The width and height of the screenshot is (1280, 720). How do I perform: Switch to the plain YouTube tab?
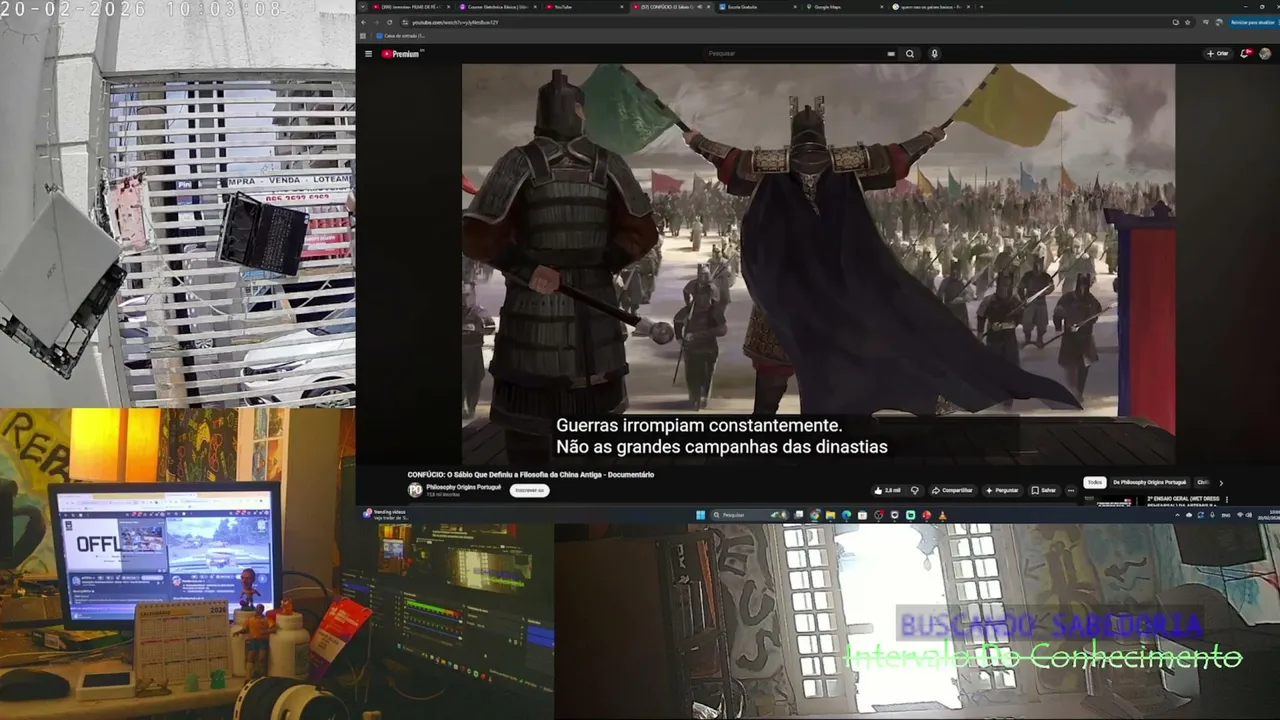pyautogui.click(x=585, y=7)
